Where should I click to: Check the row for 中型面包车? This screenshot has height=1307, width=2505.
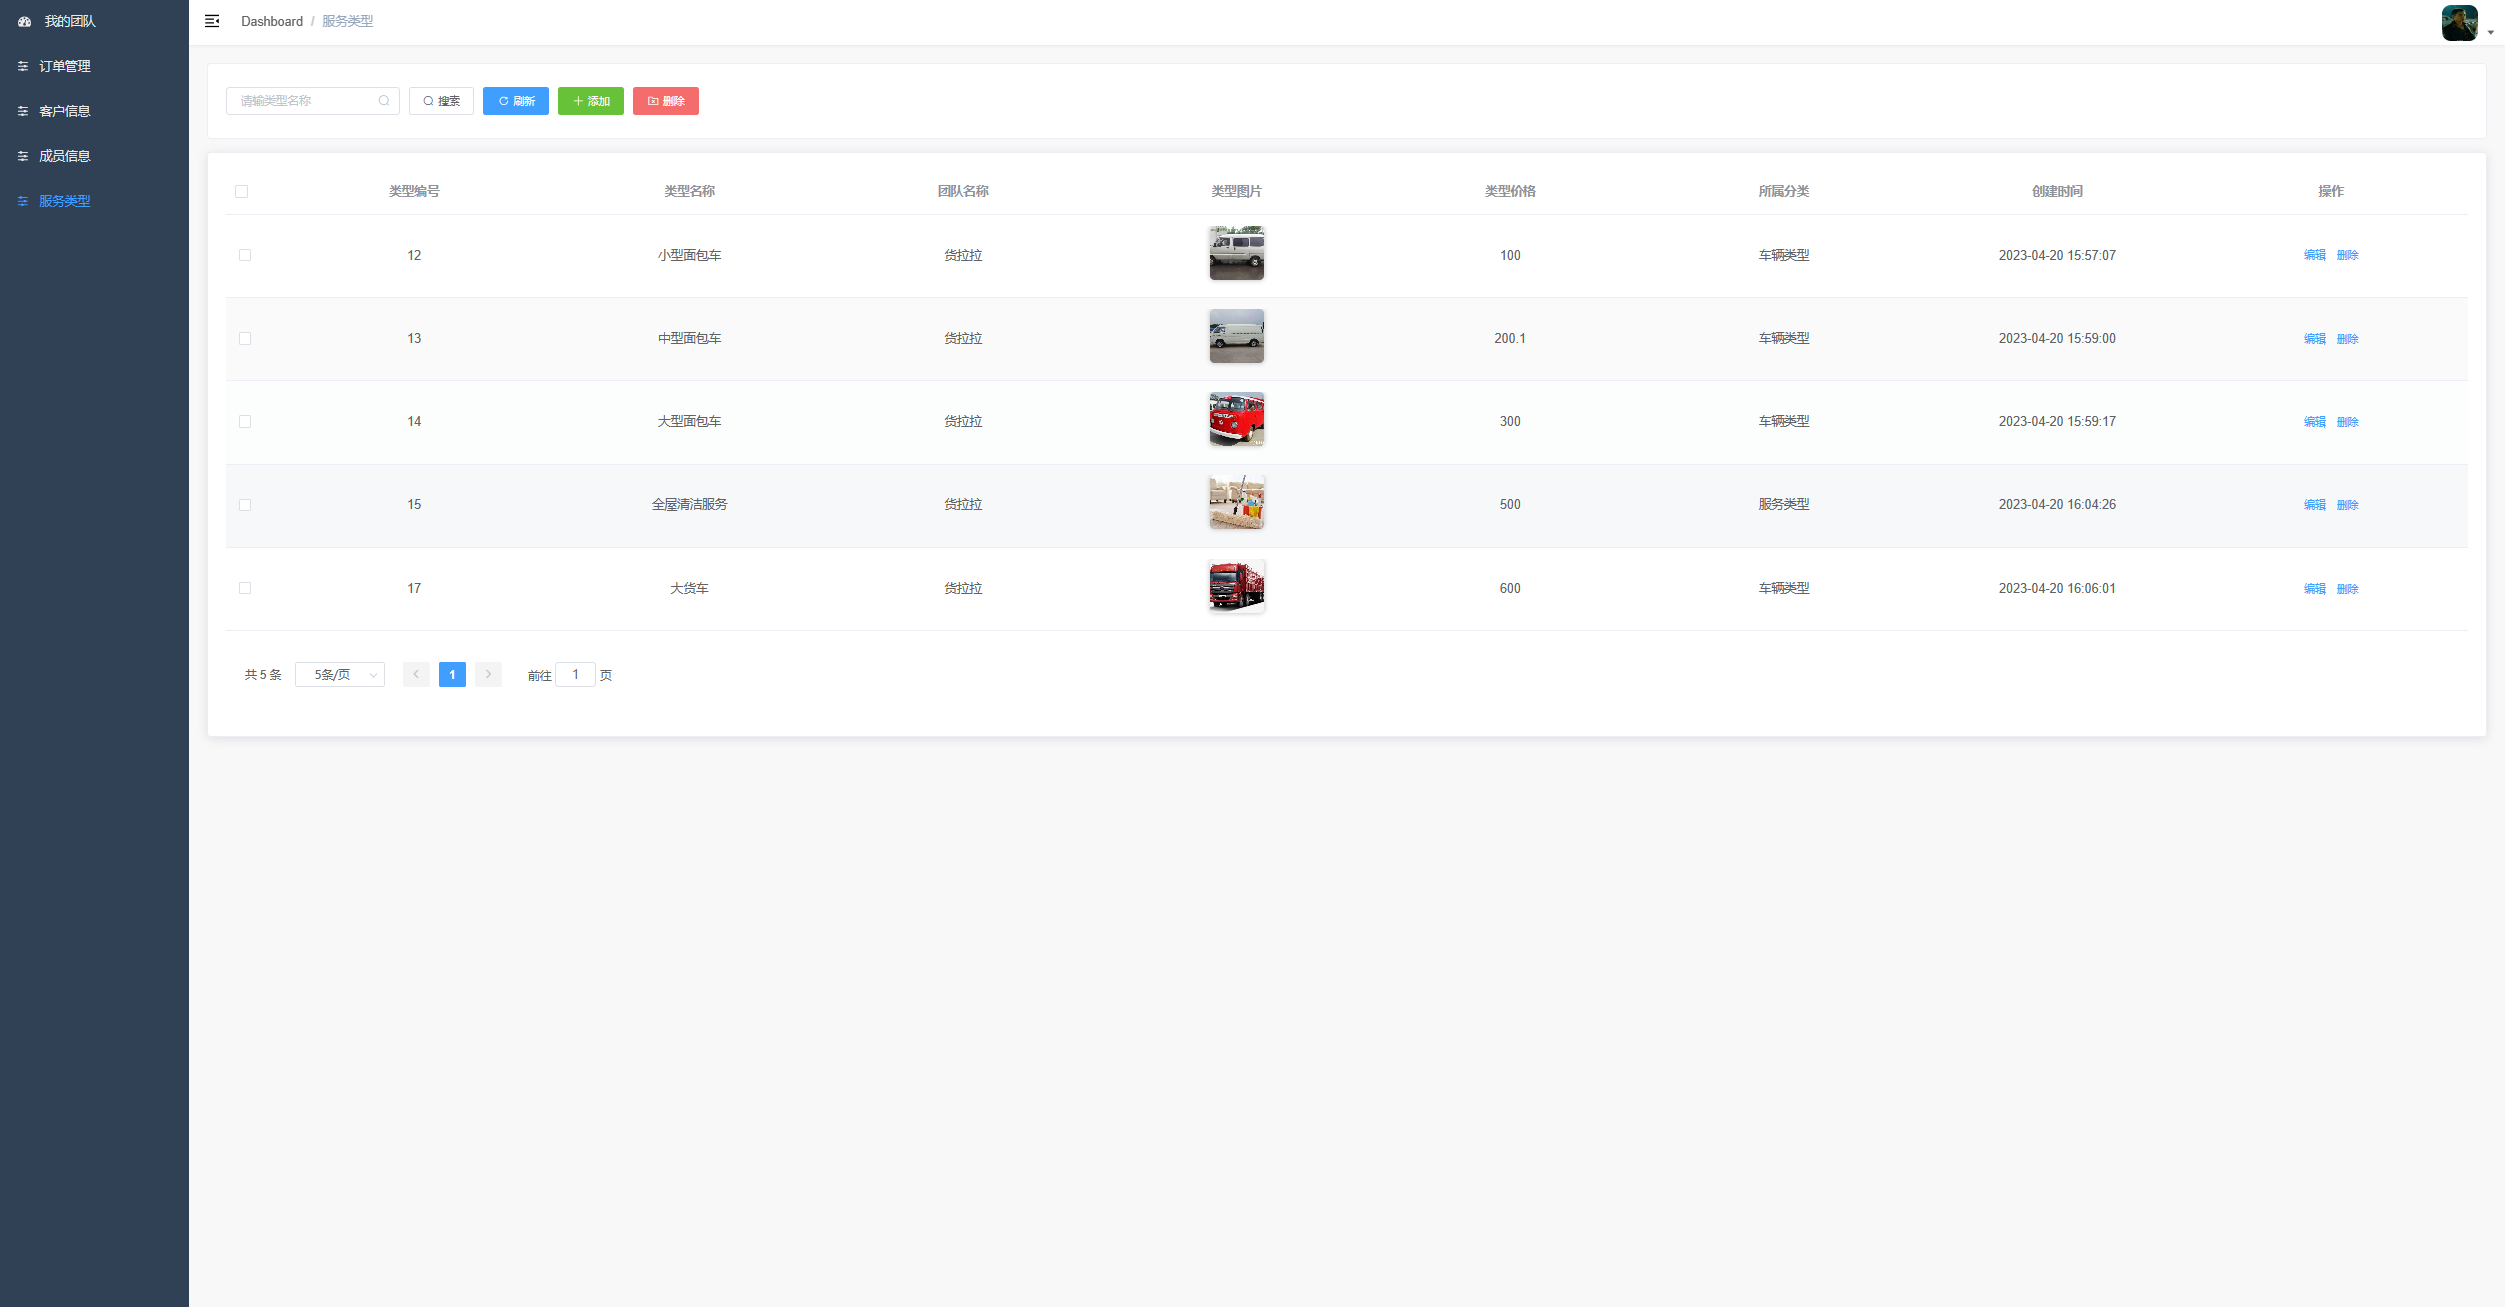click(x=245, y=338)
